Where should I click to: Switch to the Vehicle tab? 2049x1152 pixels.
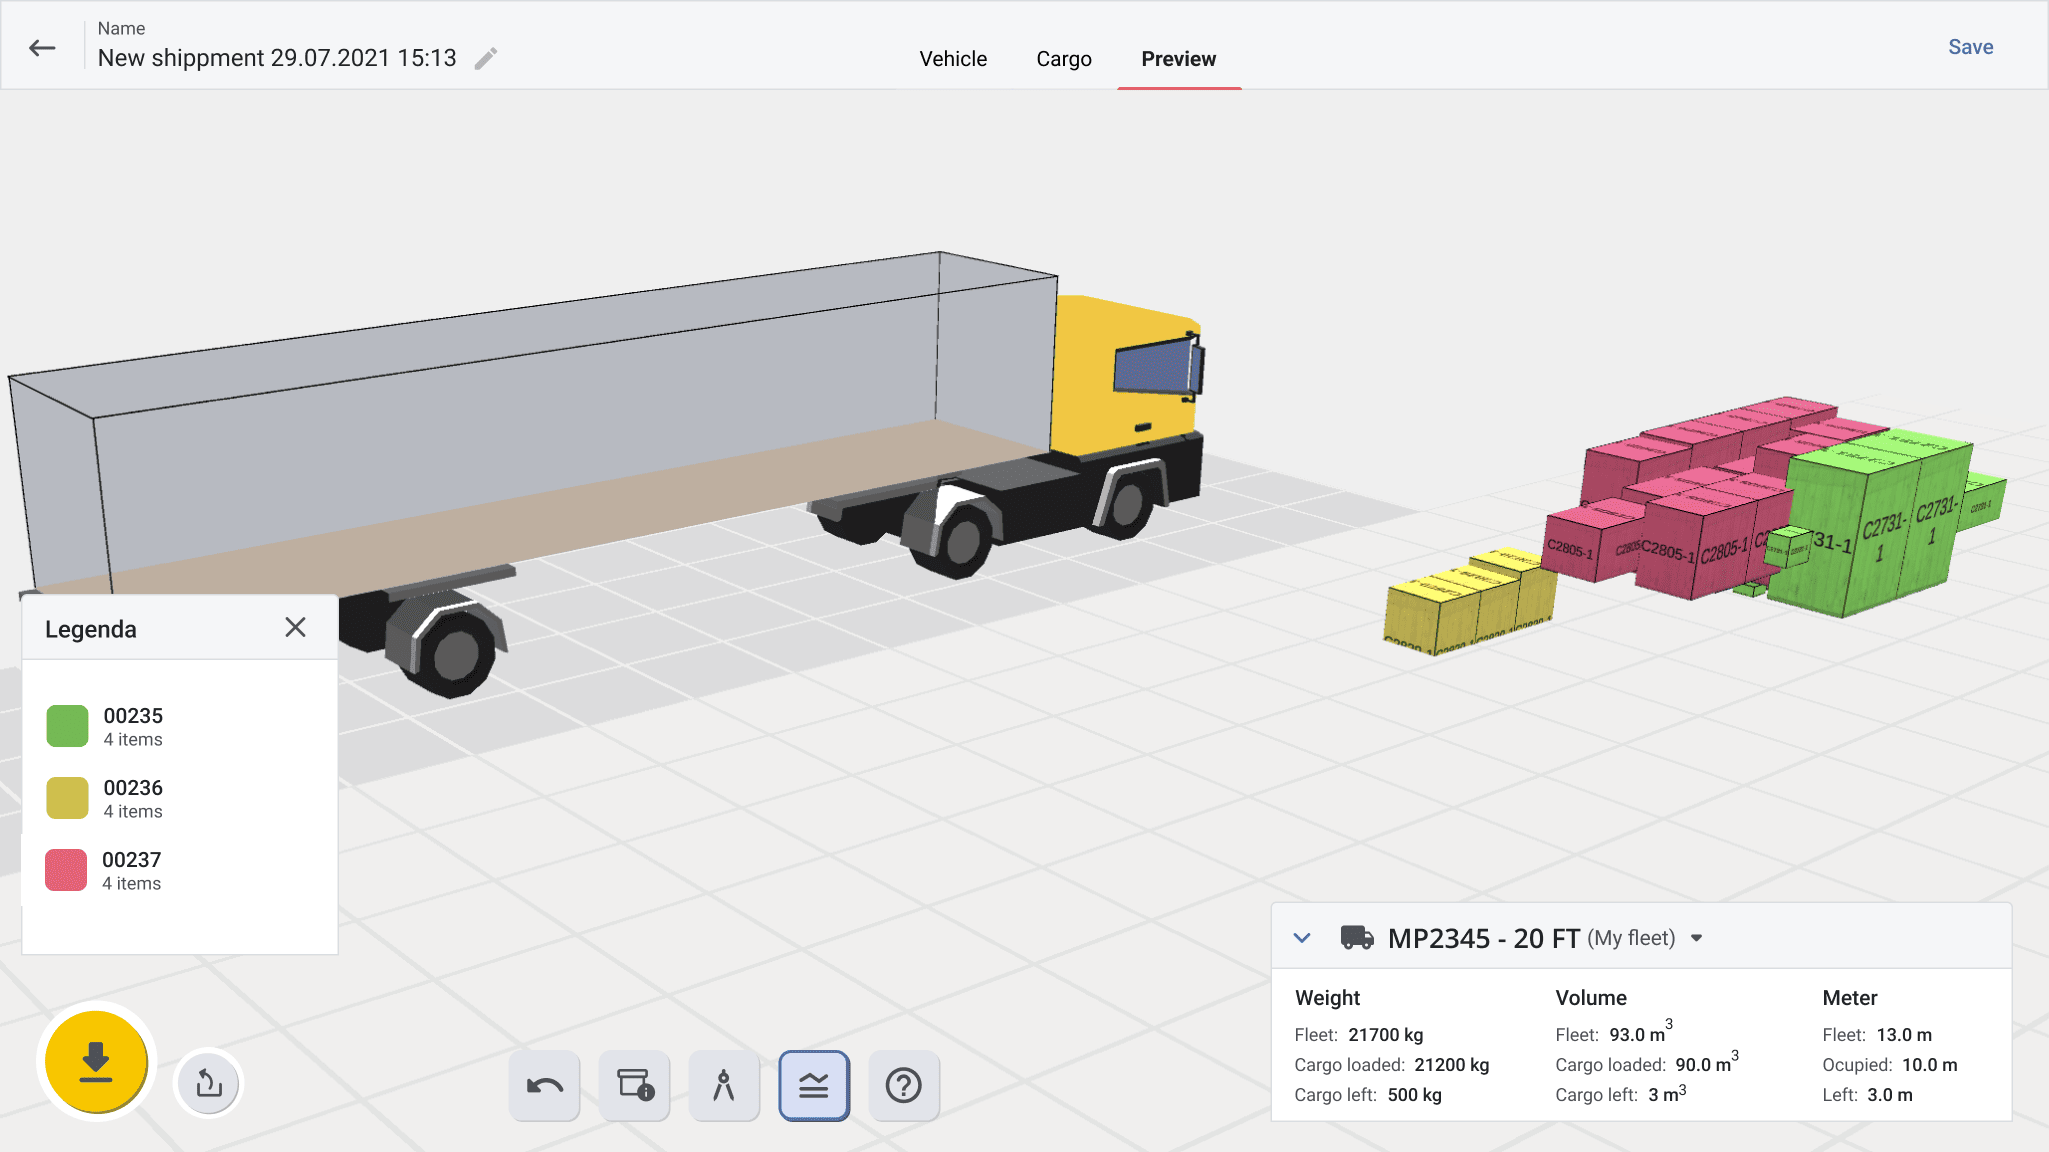click(952, 59)
